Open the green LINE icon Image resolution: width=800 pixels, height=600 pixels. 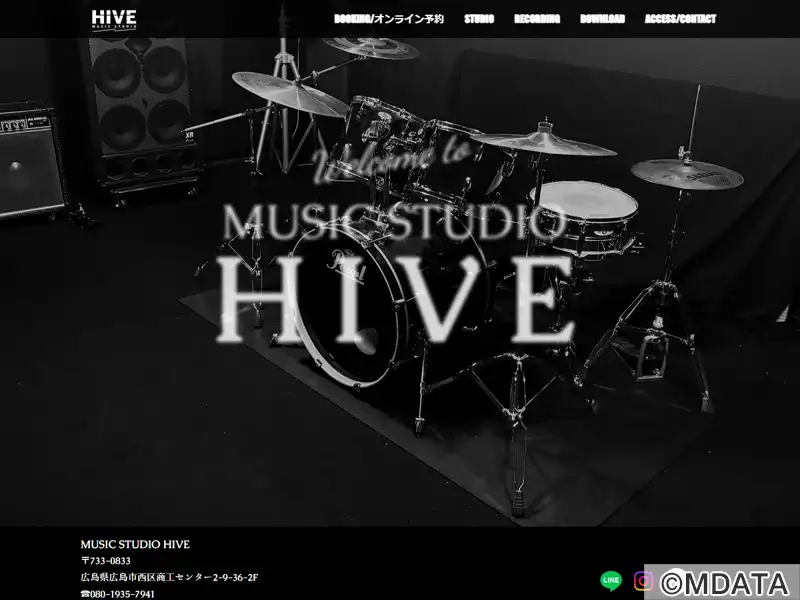pos(611,580)
